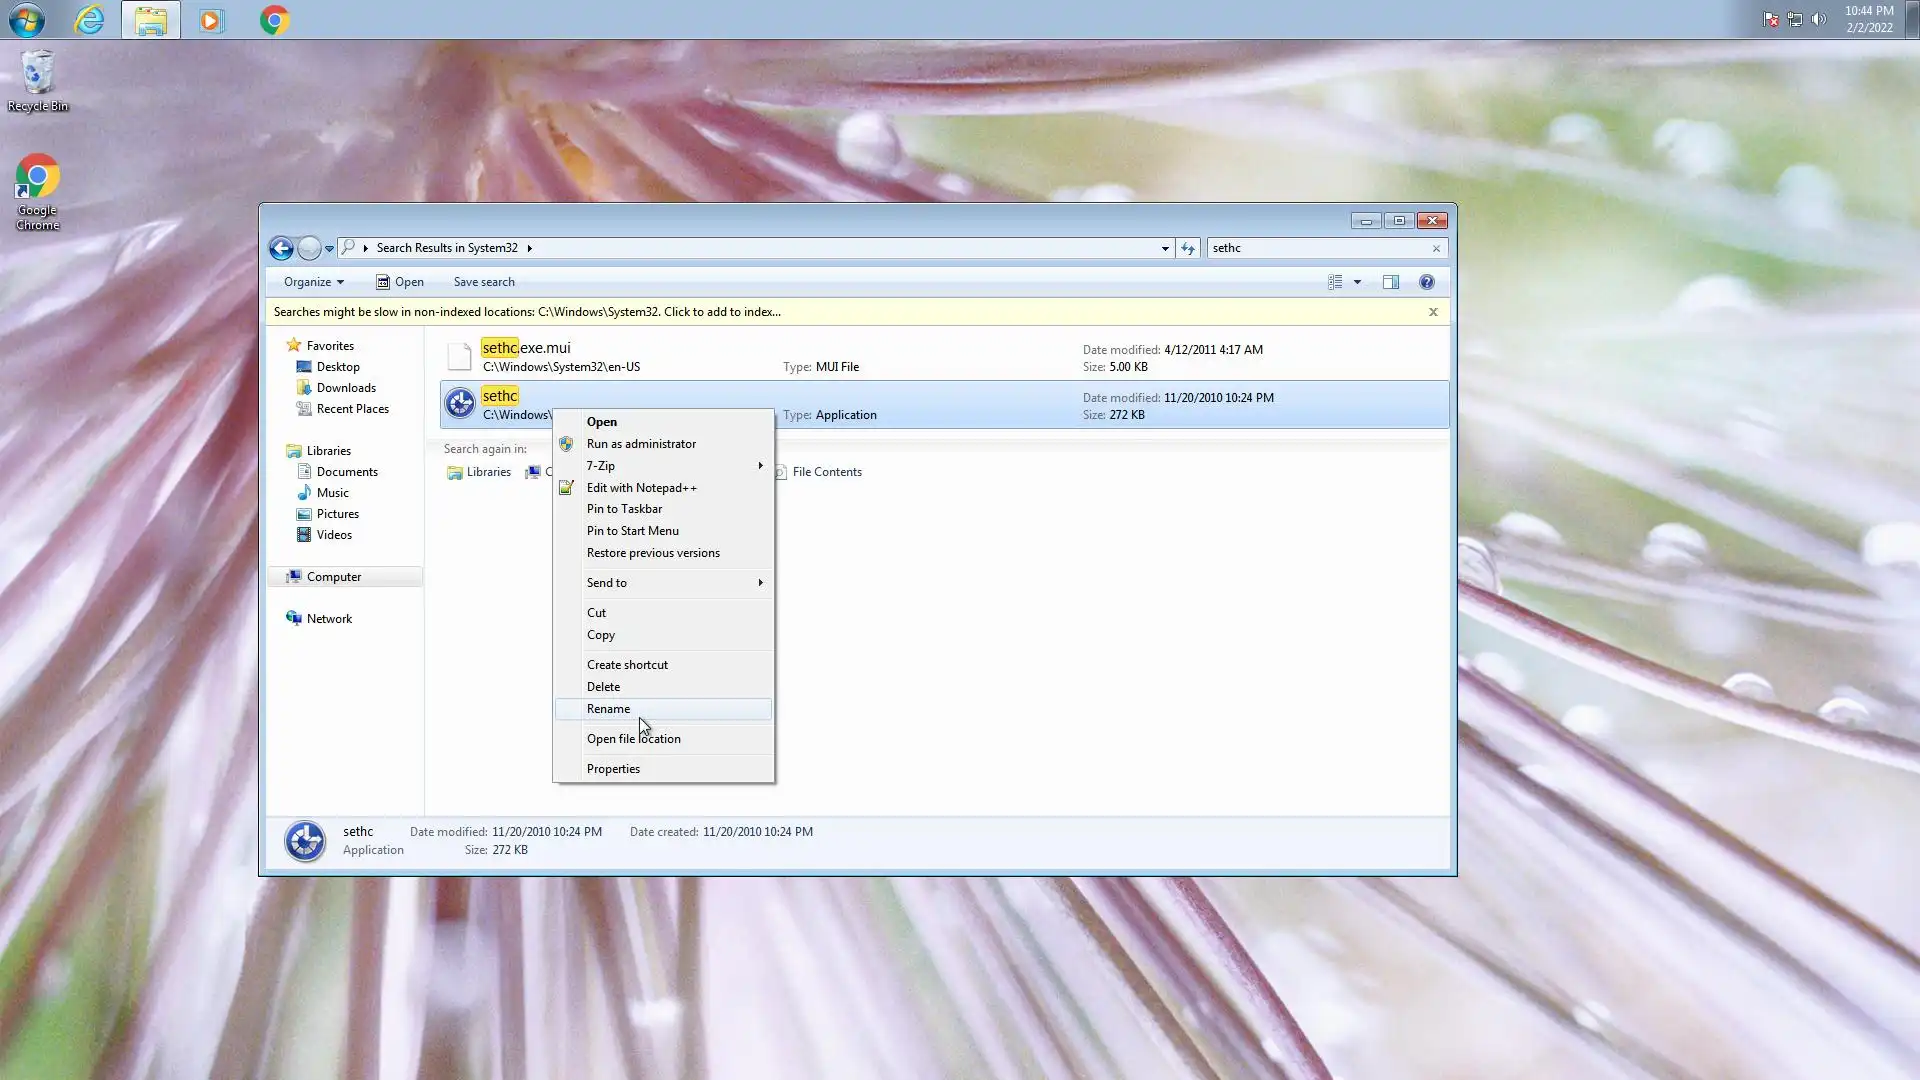Click the add to index notification message
The height and width of the screenshot is (1080, 1920).
(x=527, y=312)
